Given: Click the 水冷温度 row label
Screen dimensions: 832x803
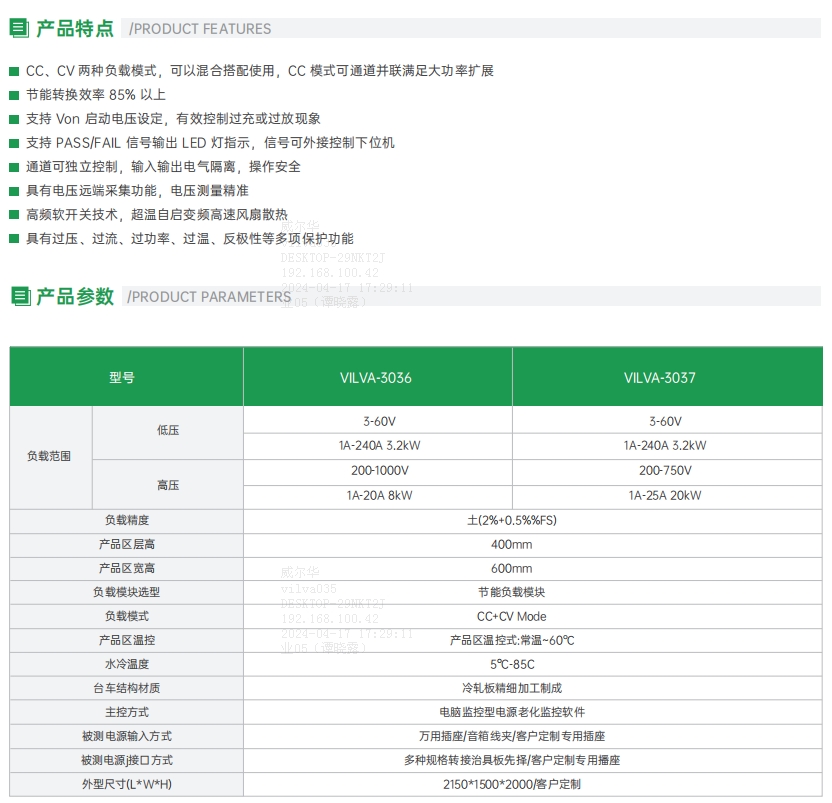Looking at the screenshot, I should click(126, 664).
